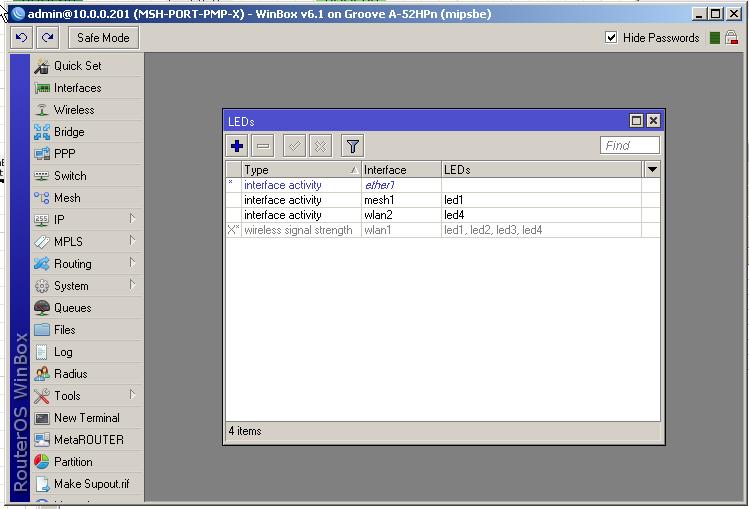Click the Radius icon
749x509 pixels.
click(42, 374)
